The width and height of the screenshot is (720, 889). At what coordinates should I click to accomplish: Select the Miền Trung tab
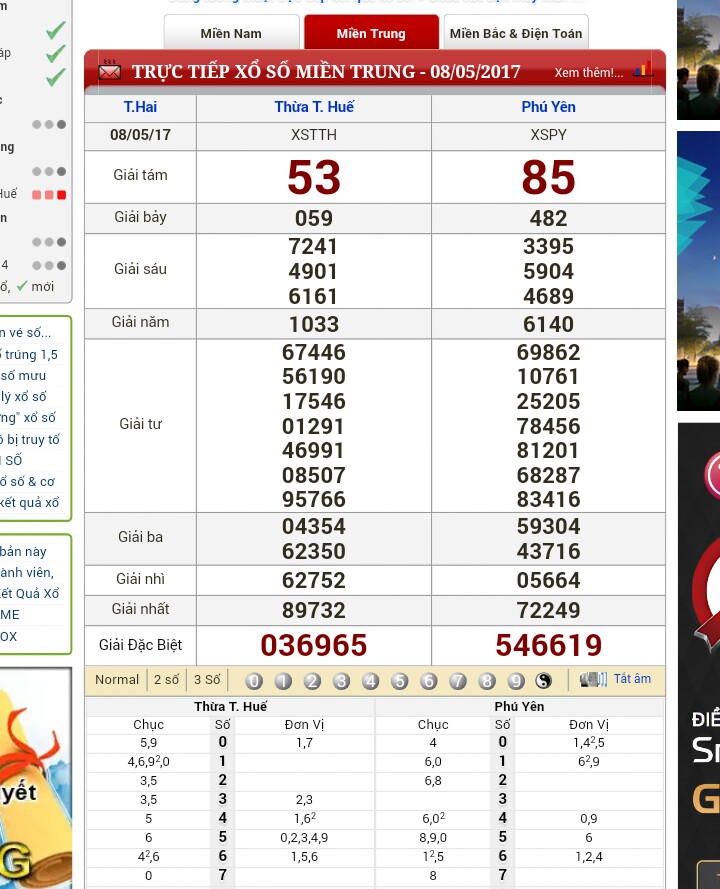[371, 33]
